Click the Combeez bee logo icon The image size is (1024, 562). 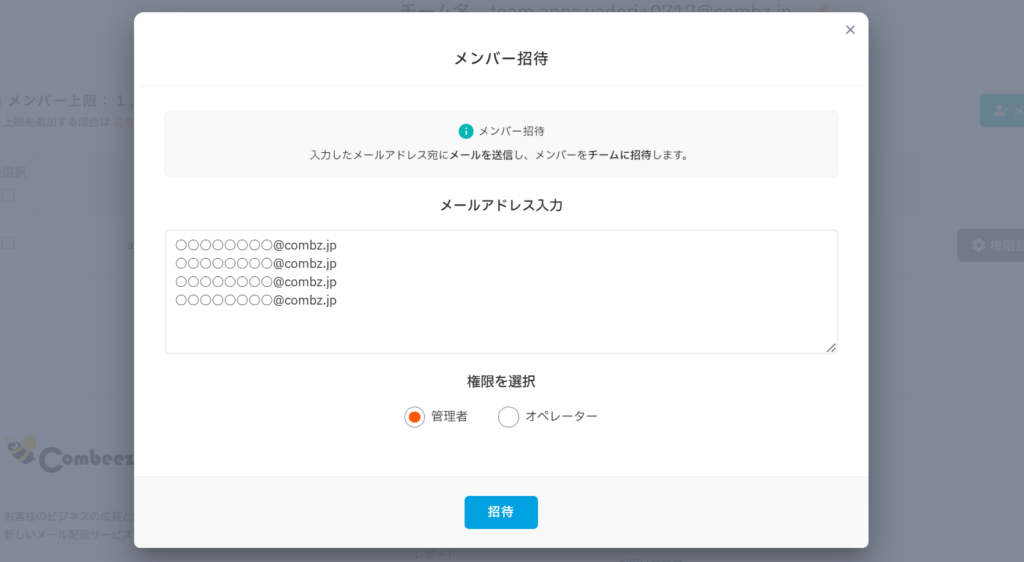(x=22, y=450)
